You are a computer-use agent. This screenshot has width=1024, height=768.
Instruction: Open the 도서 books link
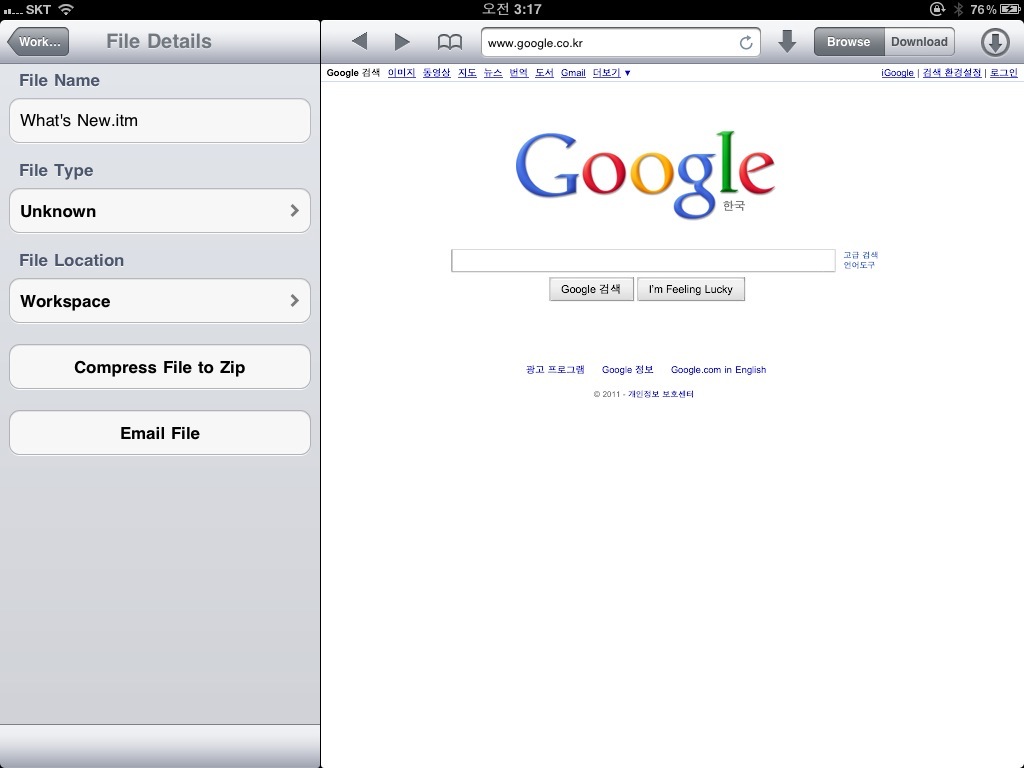click(544, 72)
